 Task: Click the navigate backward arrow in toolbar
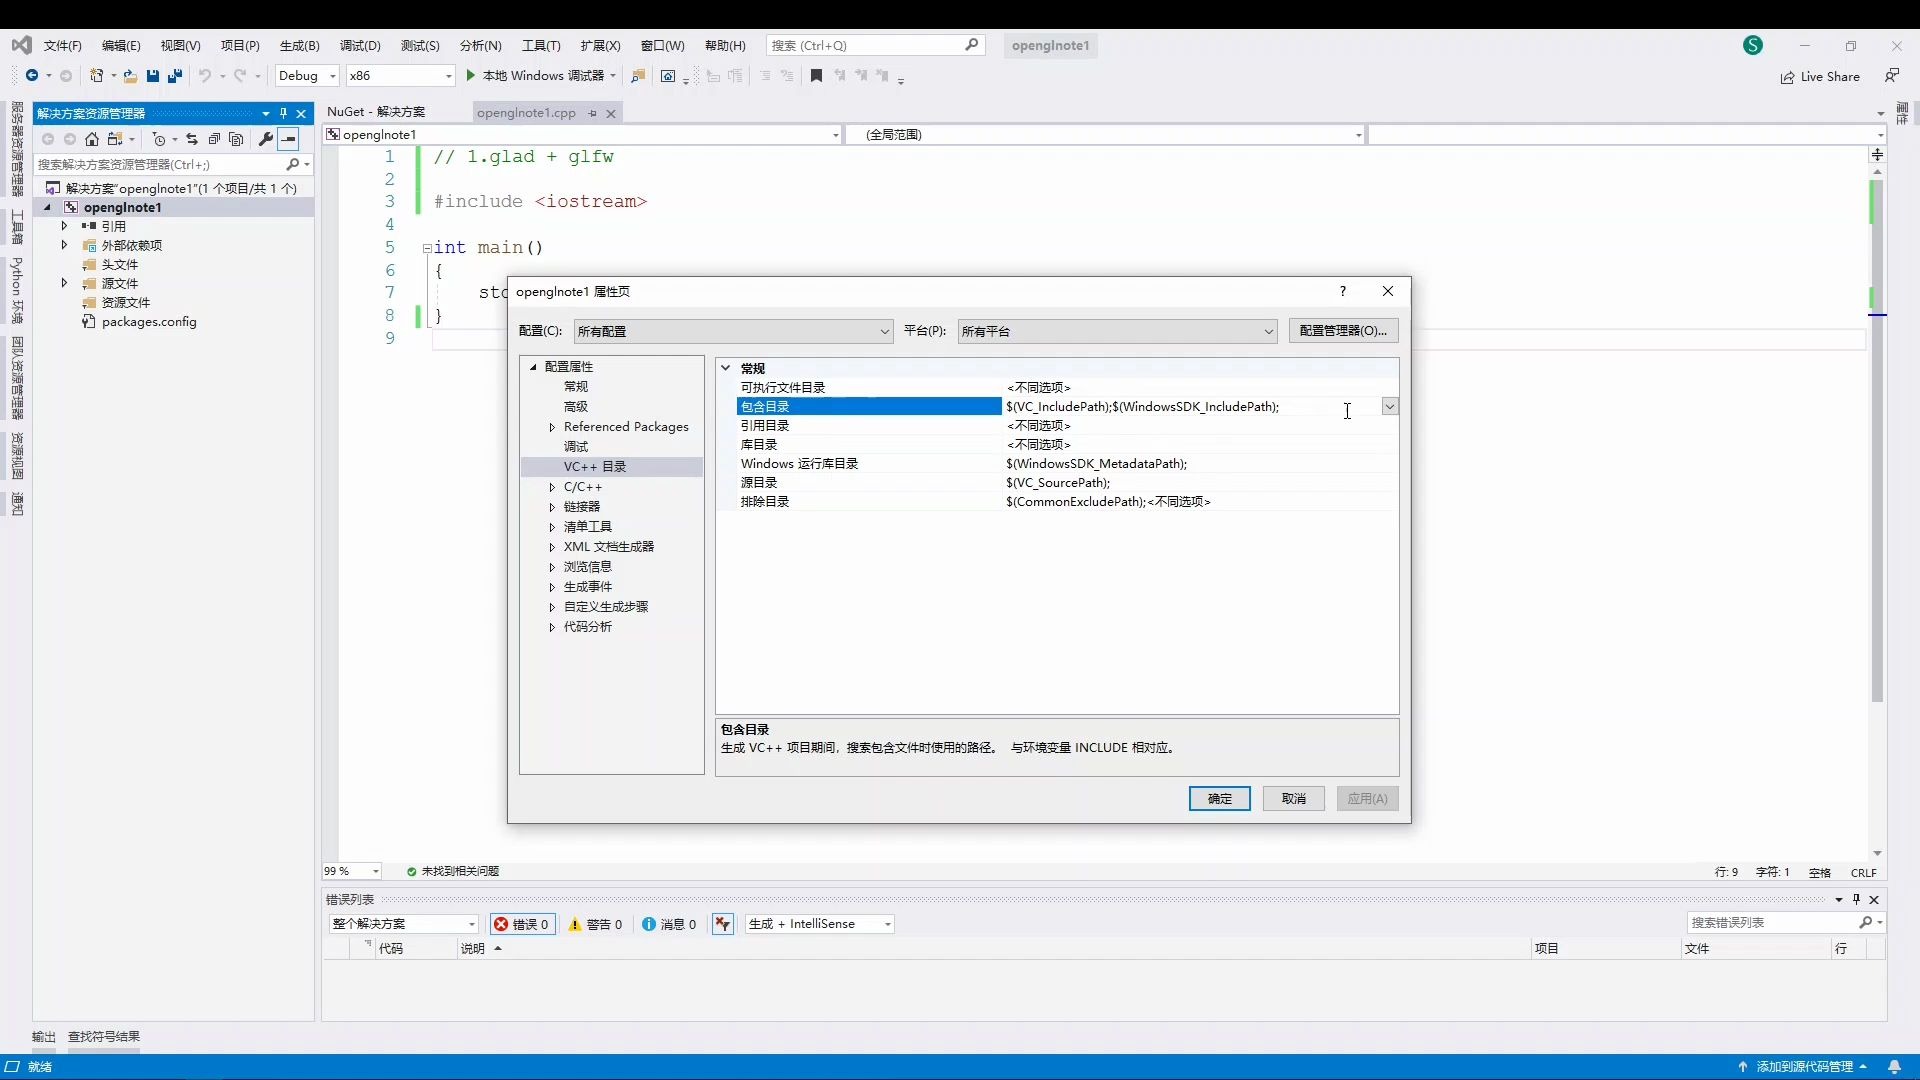click(x=32, y=76)
